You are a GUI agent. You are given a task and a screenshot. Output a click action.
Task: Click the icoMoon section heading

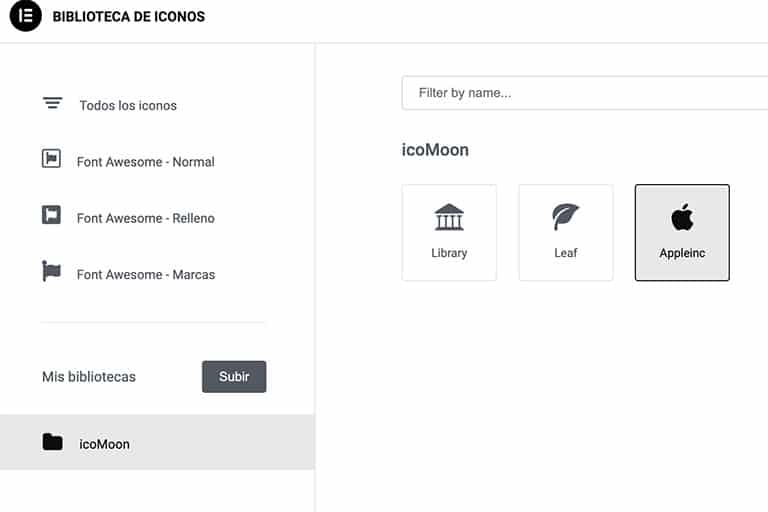pyautogui.click(x=435, y=150)
